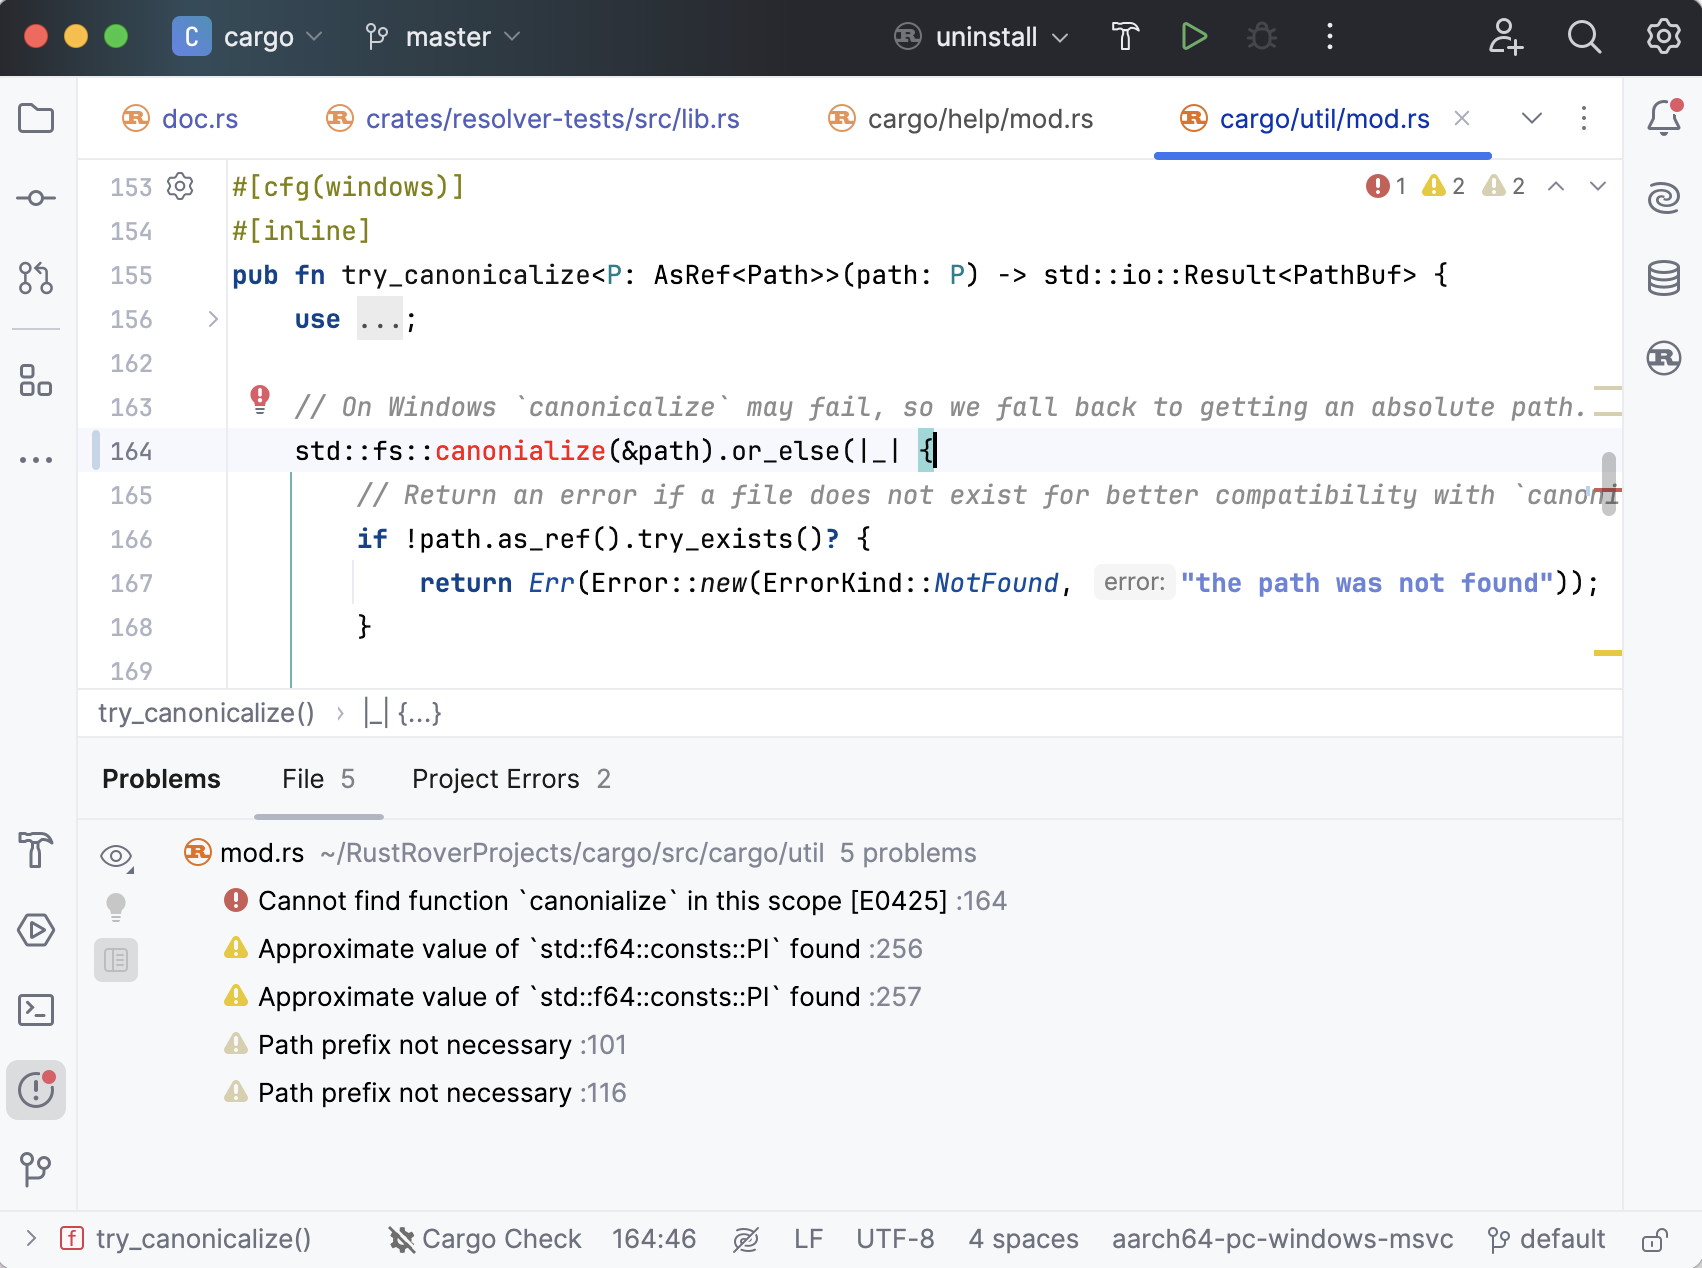Open the Pull Requests tool window
Screen dimensions: 1702x1268
coord(36,278)
